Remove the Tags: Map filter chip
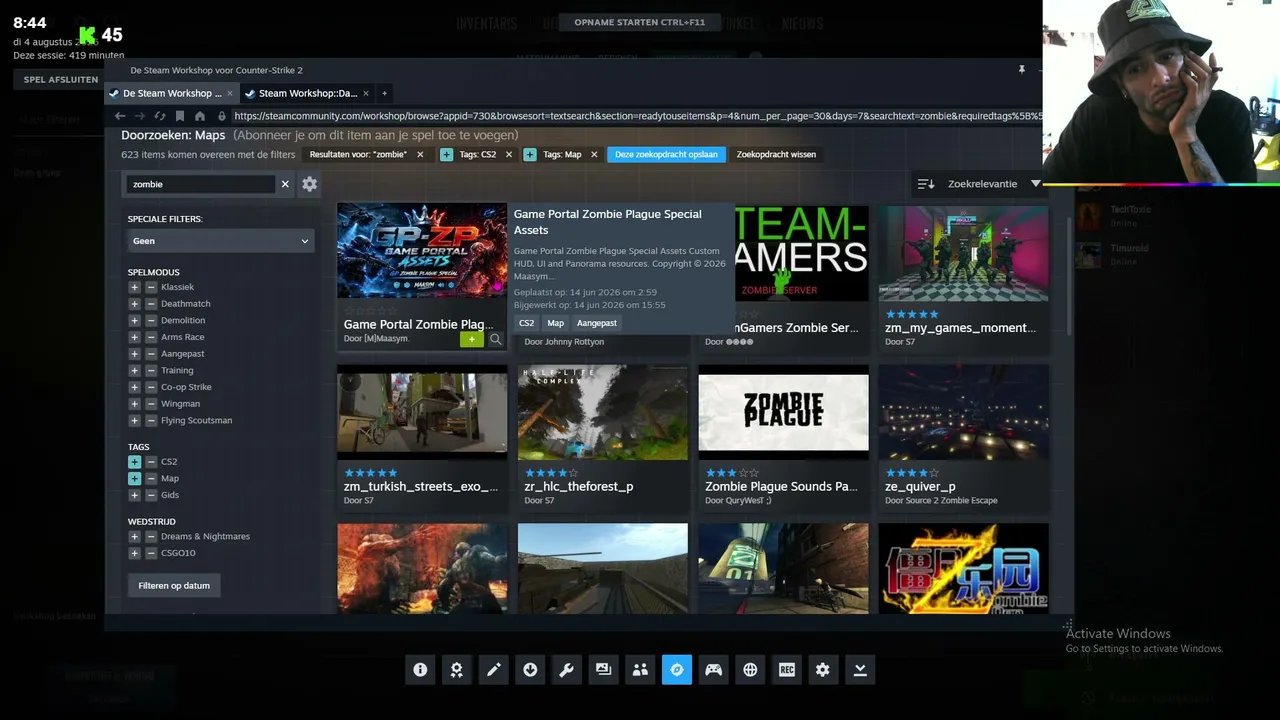 594,155
